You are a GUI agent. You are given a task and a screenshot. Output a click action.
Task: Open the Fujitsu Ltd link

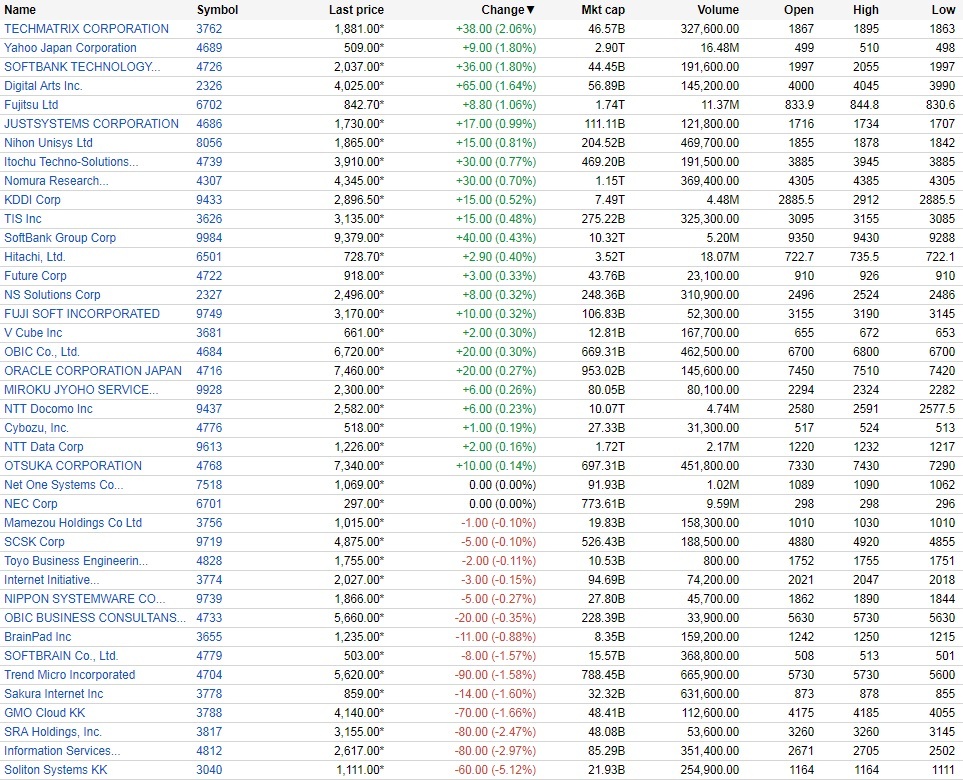coord(31,105)
